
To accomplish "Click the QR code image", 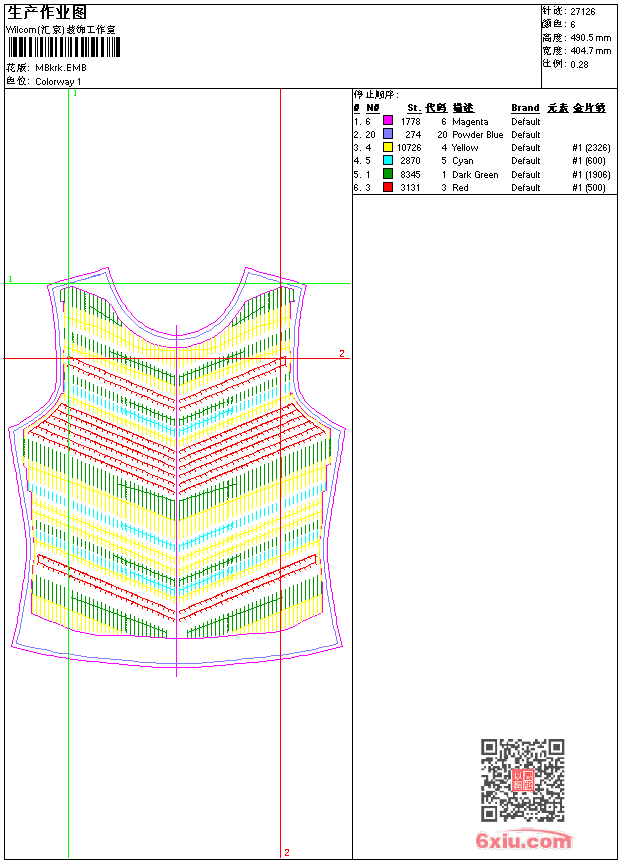I will click(522, 780).
